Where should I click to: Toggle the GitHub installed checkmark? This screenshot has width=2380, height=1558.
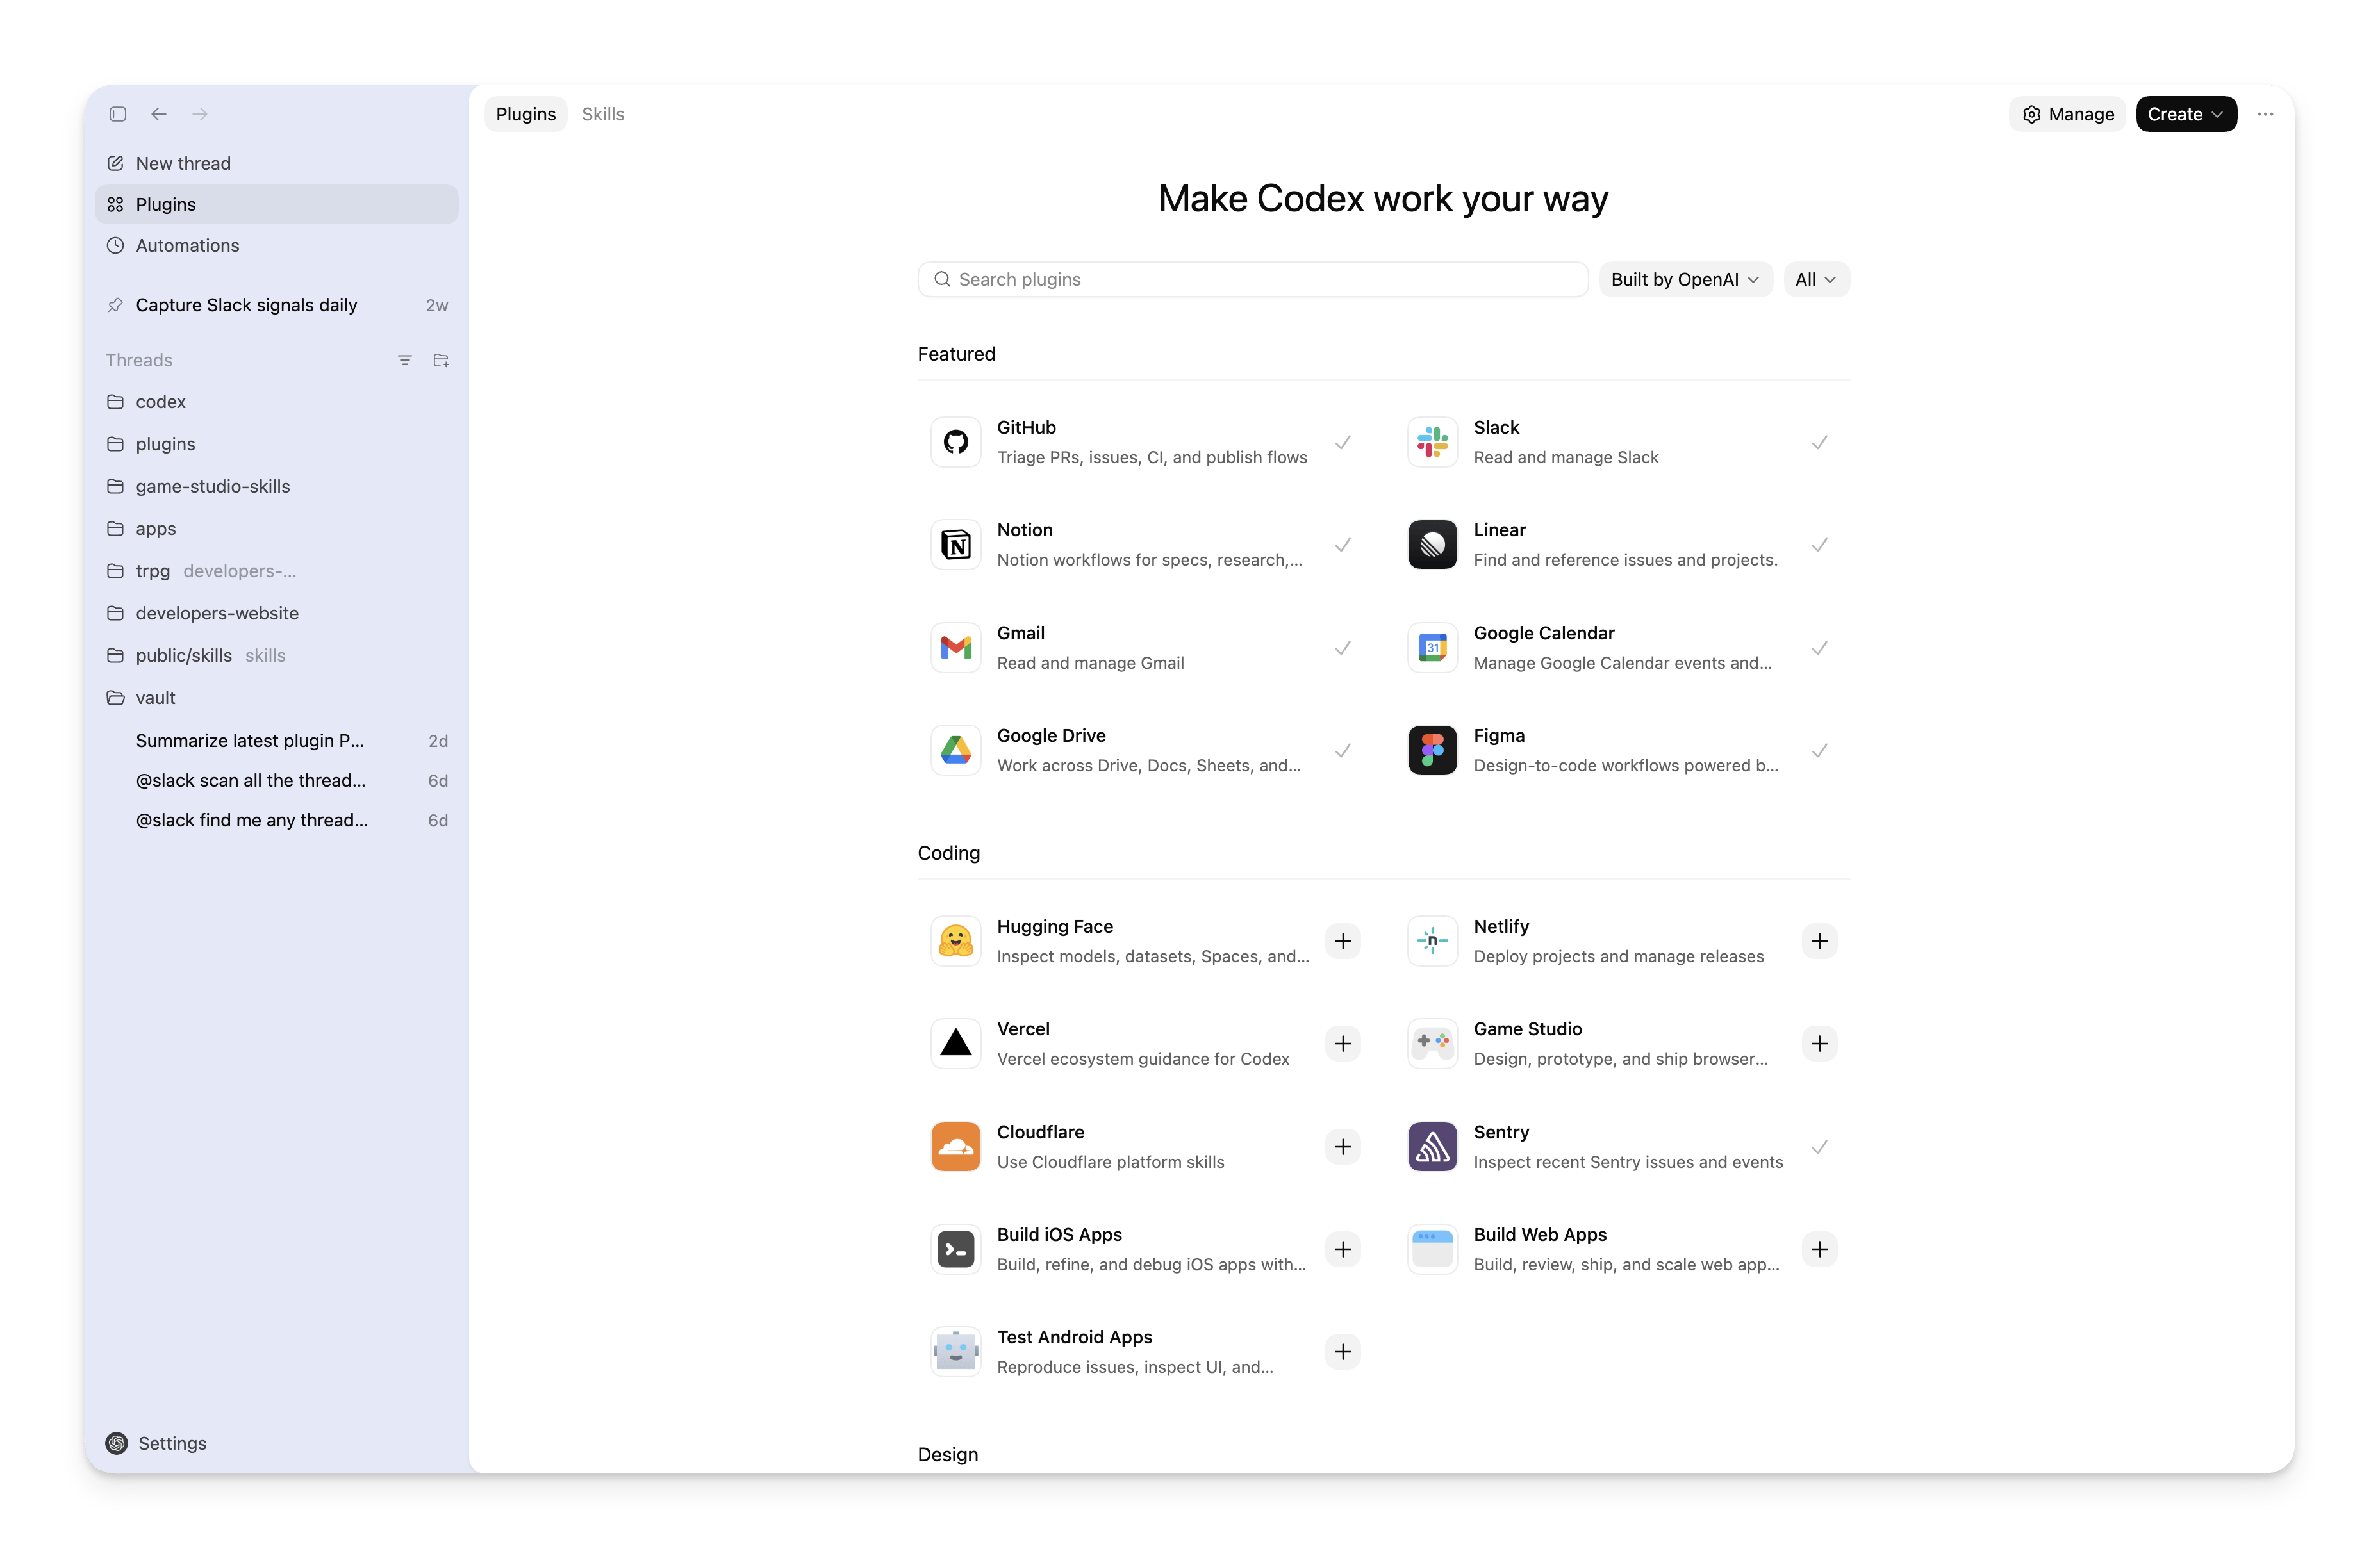pos(1342,442)
